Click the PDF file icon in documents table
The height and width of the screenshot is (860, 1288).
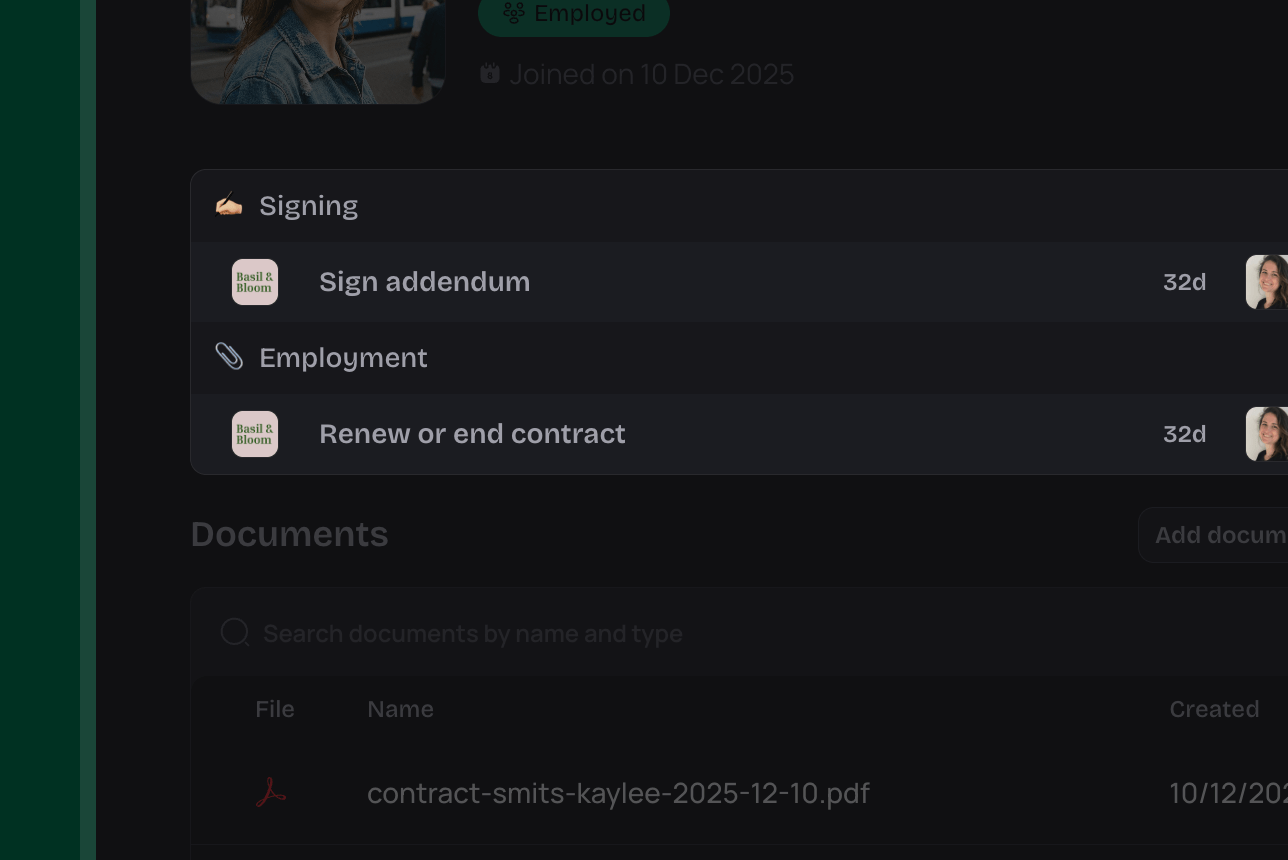click(271, 793)
